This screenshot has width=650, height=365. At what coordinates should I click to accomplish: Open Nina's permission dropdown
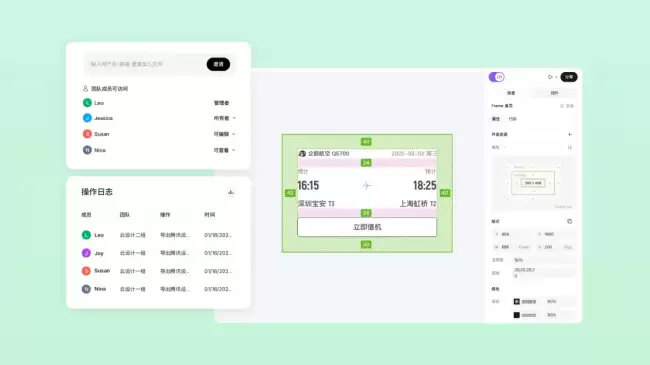click(x=225, y=150)
